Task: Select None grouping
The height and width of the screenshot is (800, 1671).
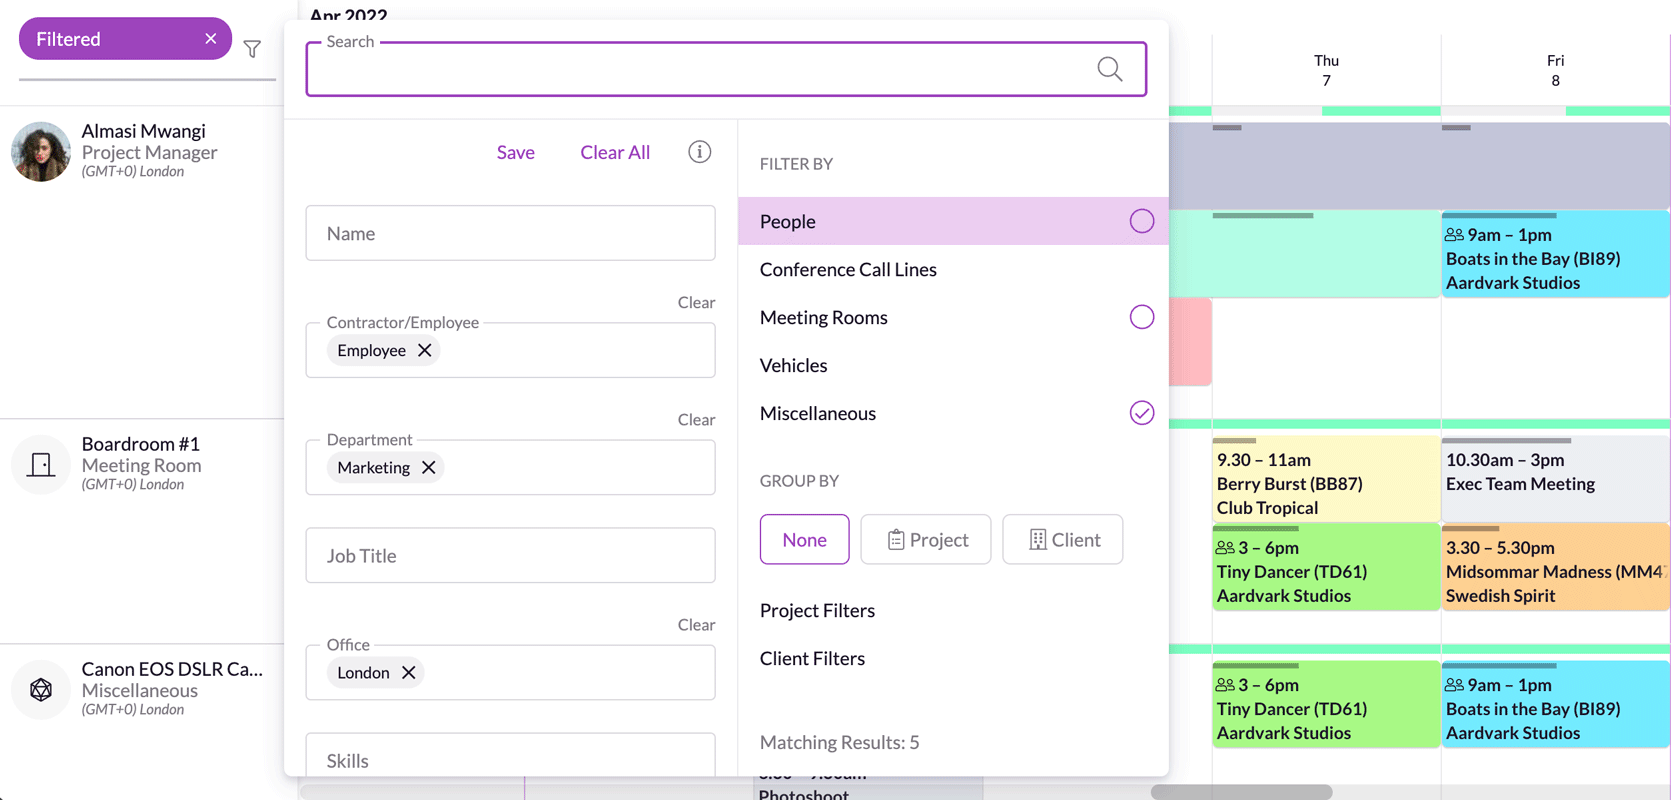Action: pos(804,539)
